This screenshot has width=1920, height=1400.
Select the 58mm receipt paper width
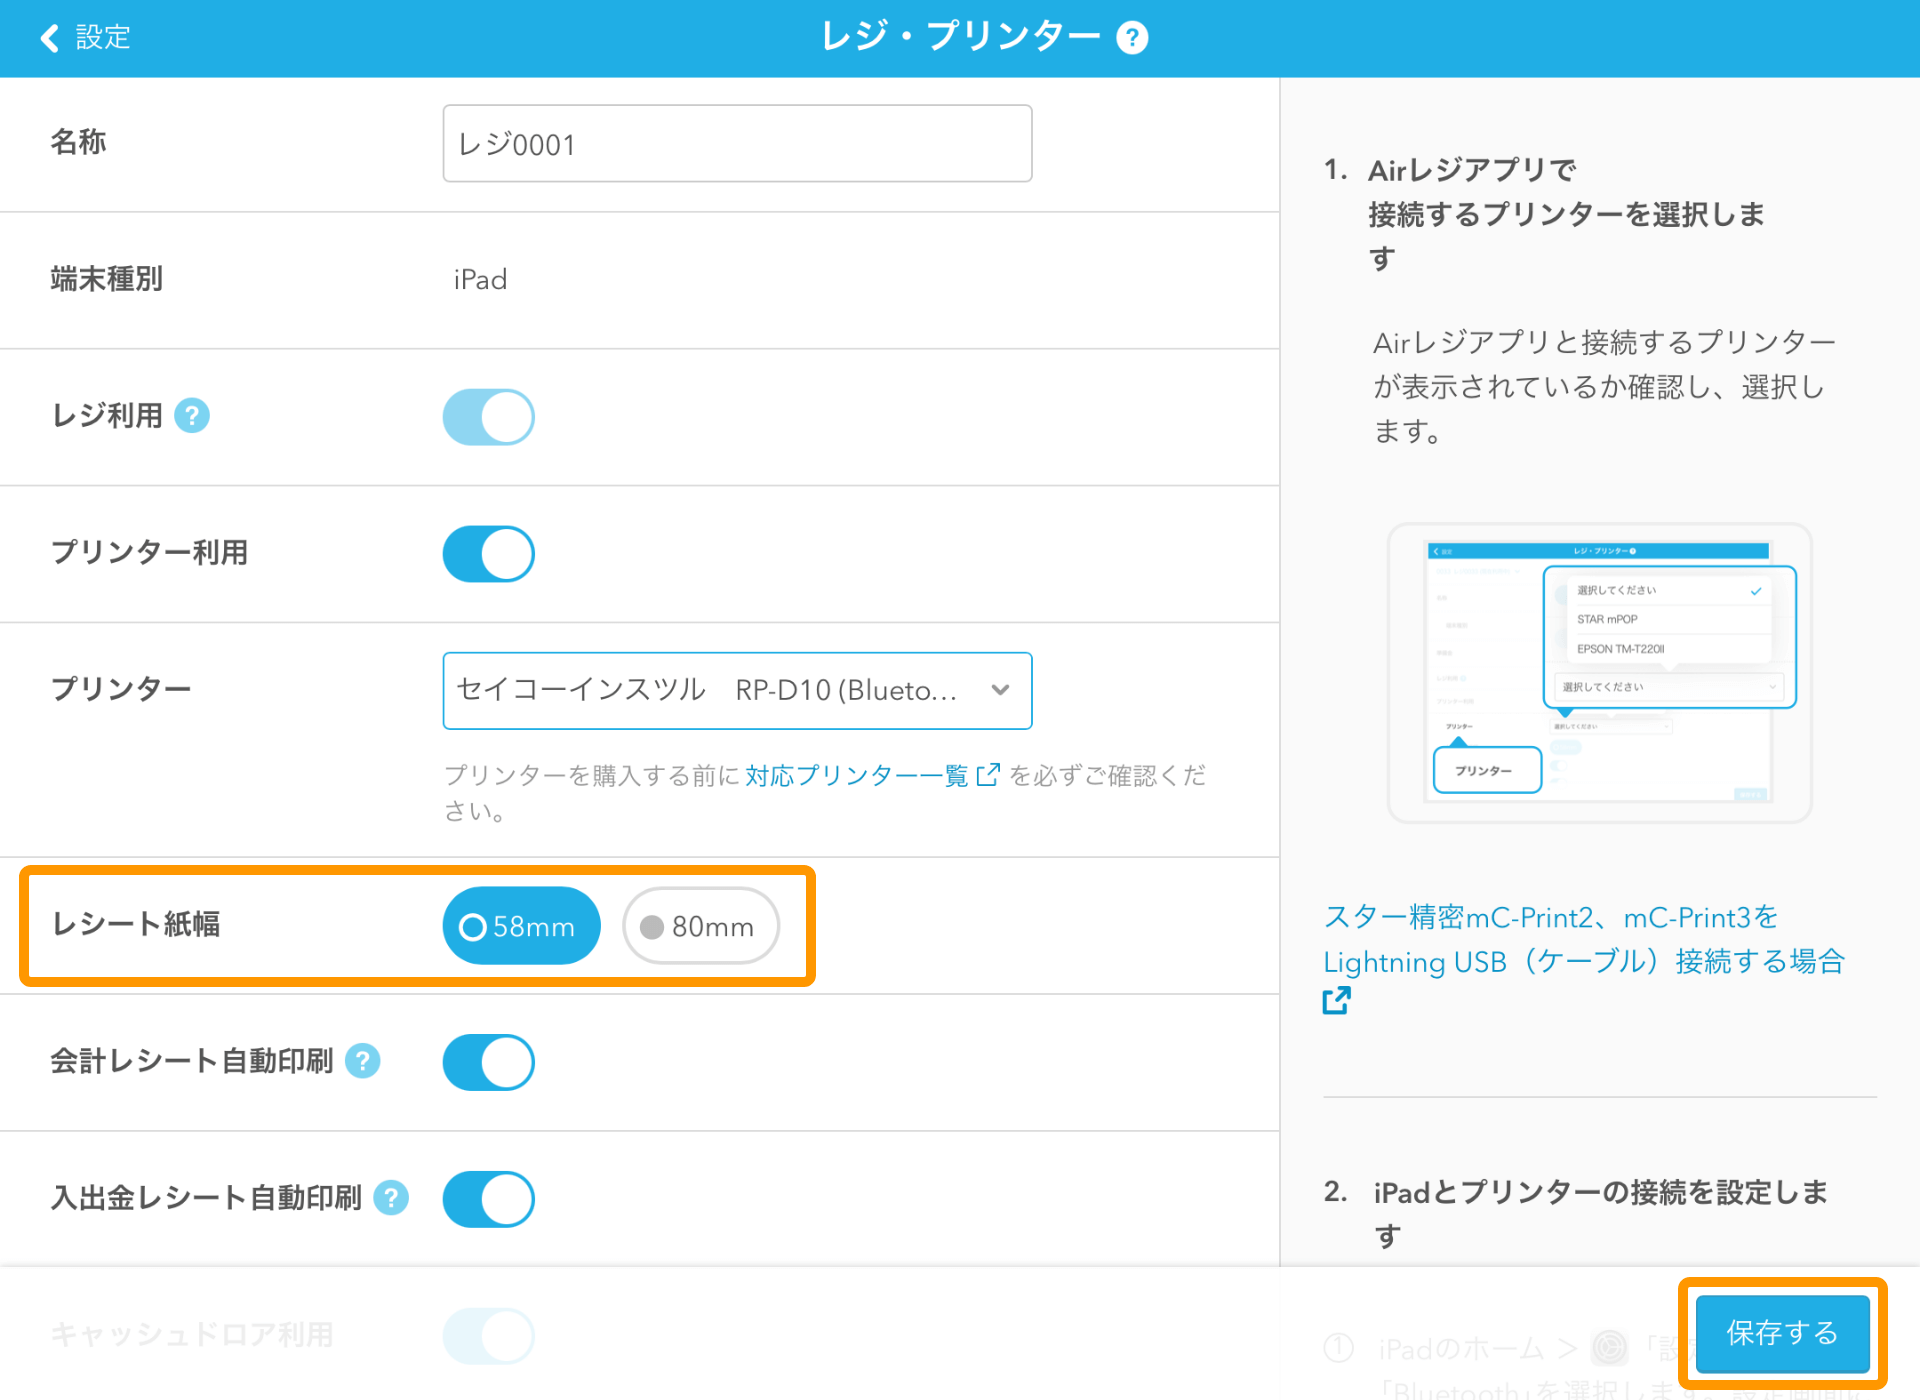tap(520, 926)
